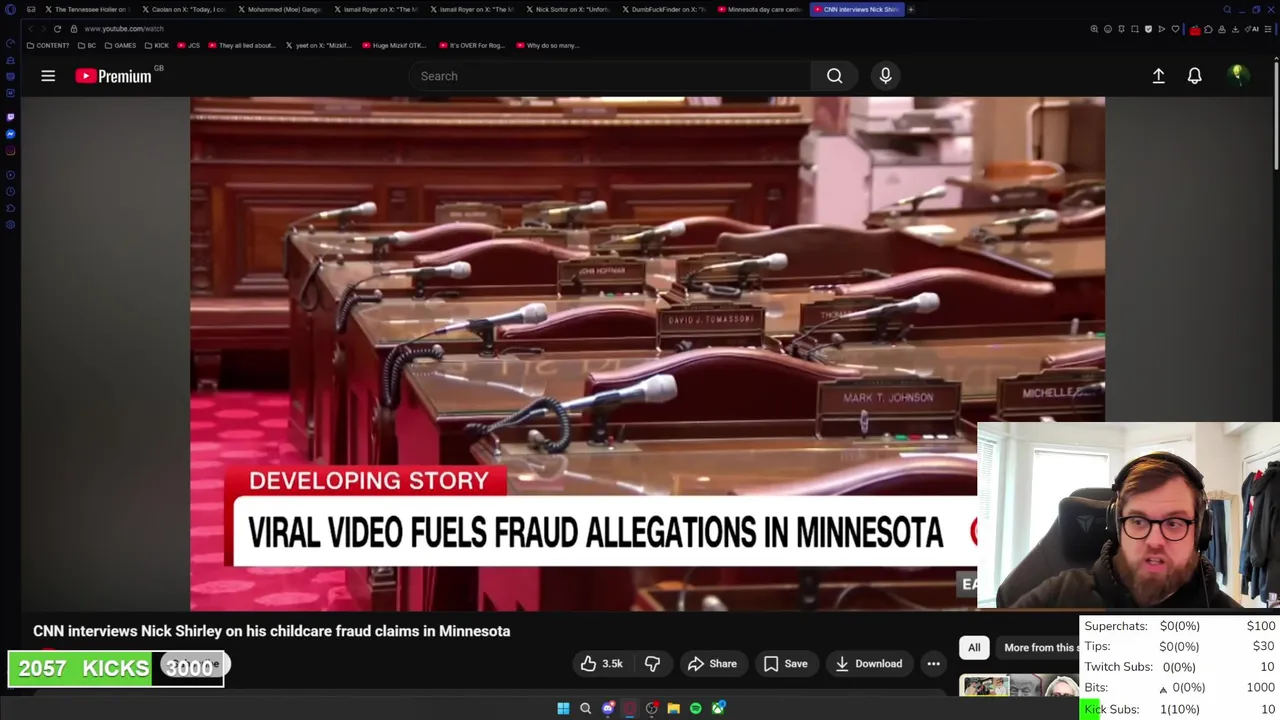
Task: Open the first recommended video thumbnail
Action: (1018, 686)
